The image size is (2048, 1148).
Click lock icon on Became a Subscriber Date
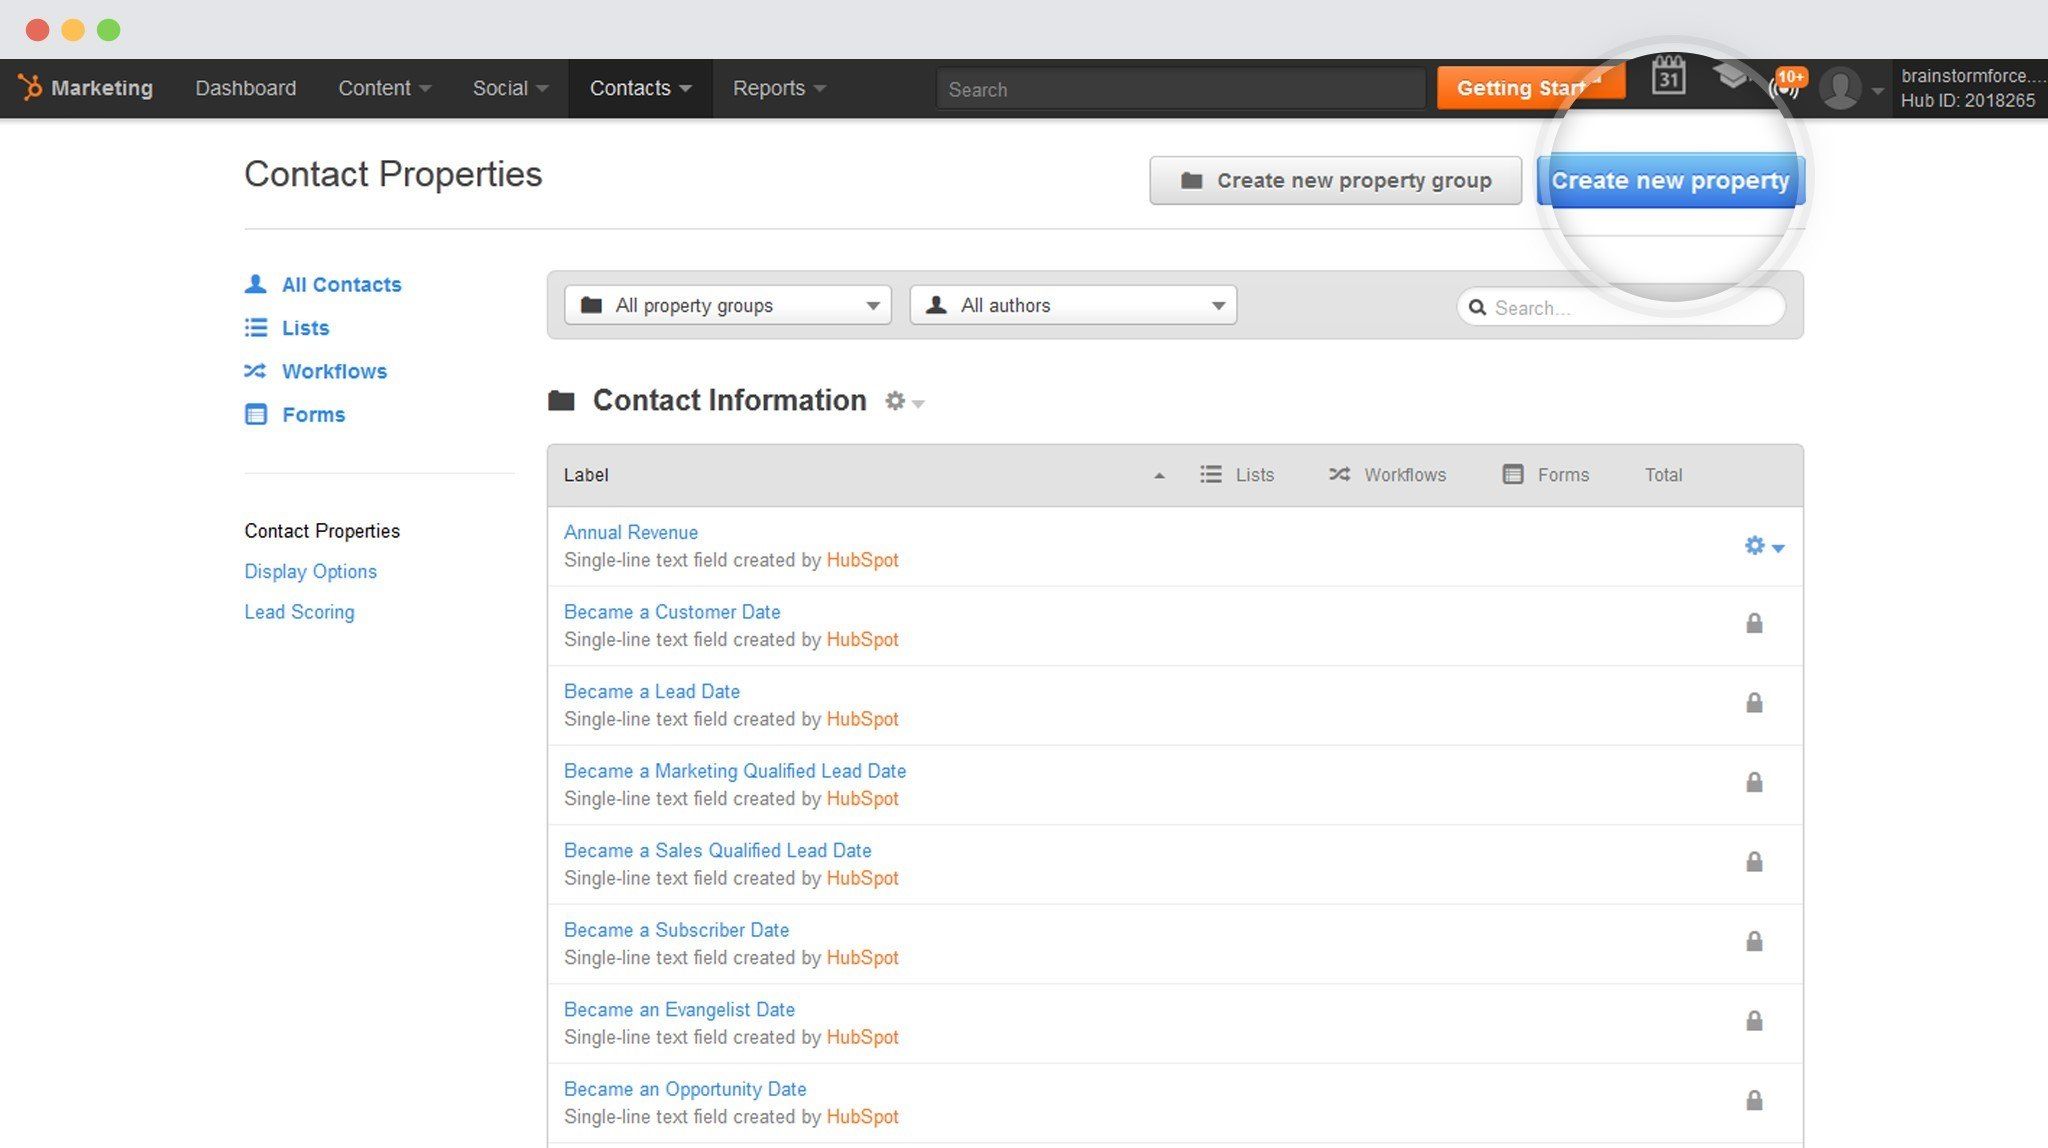pos(1754,941)
